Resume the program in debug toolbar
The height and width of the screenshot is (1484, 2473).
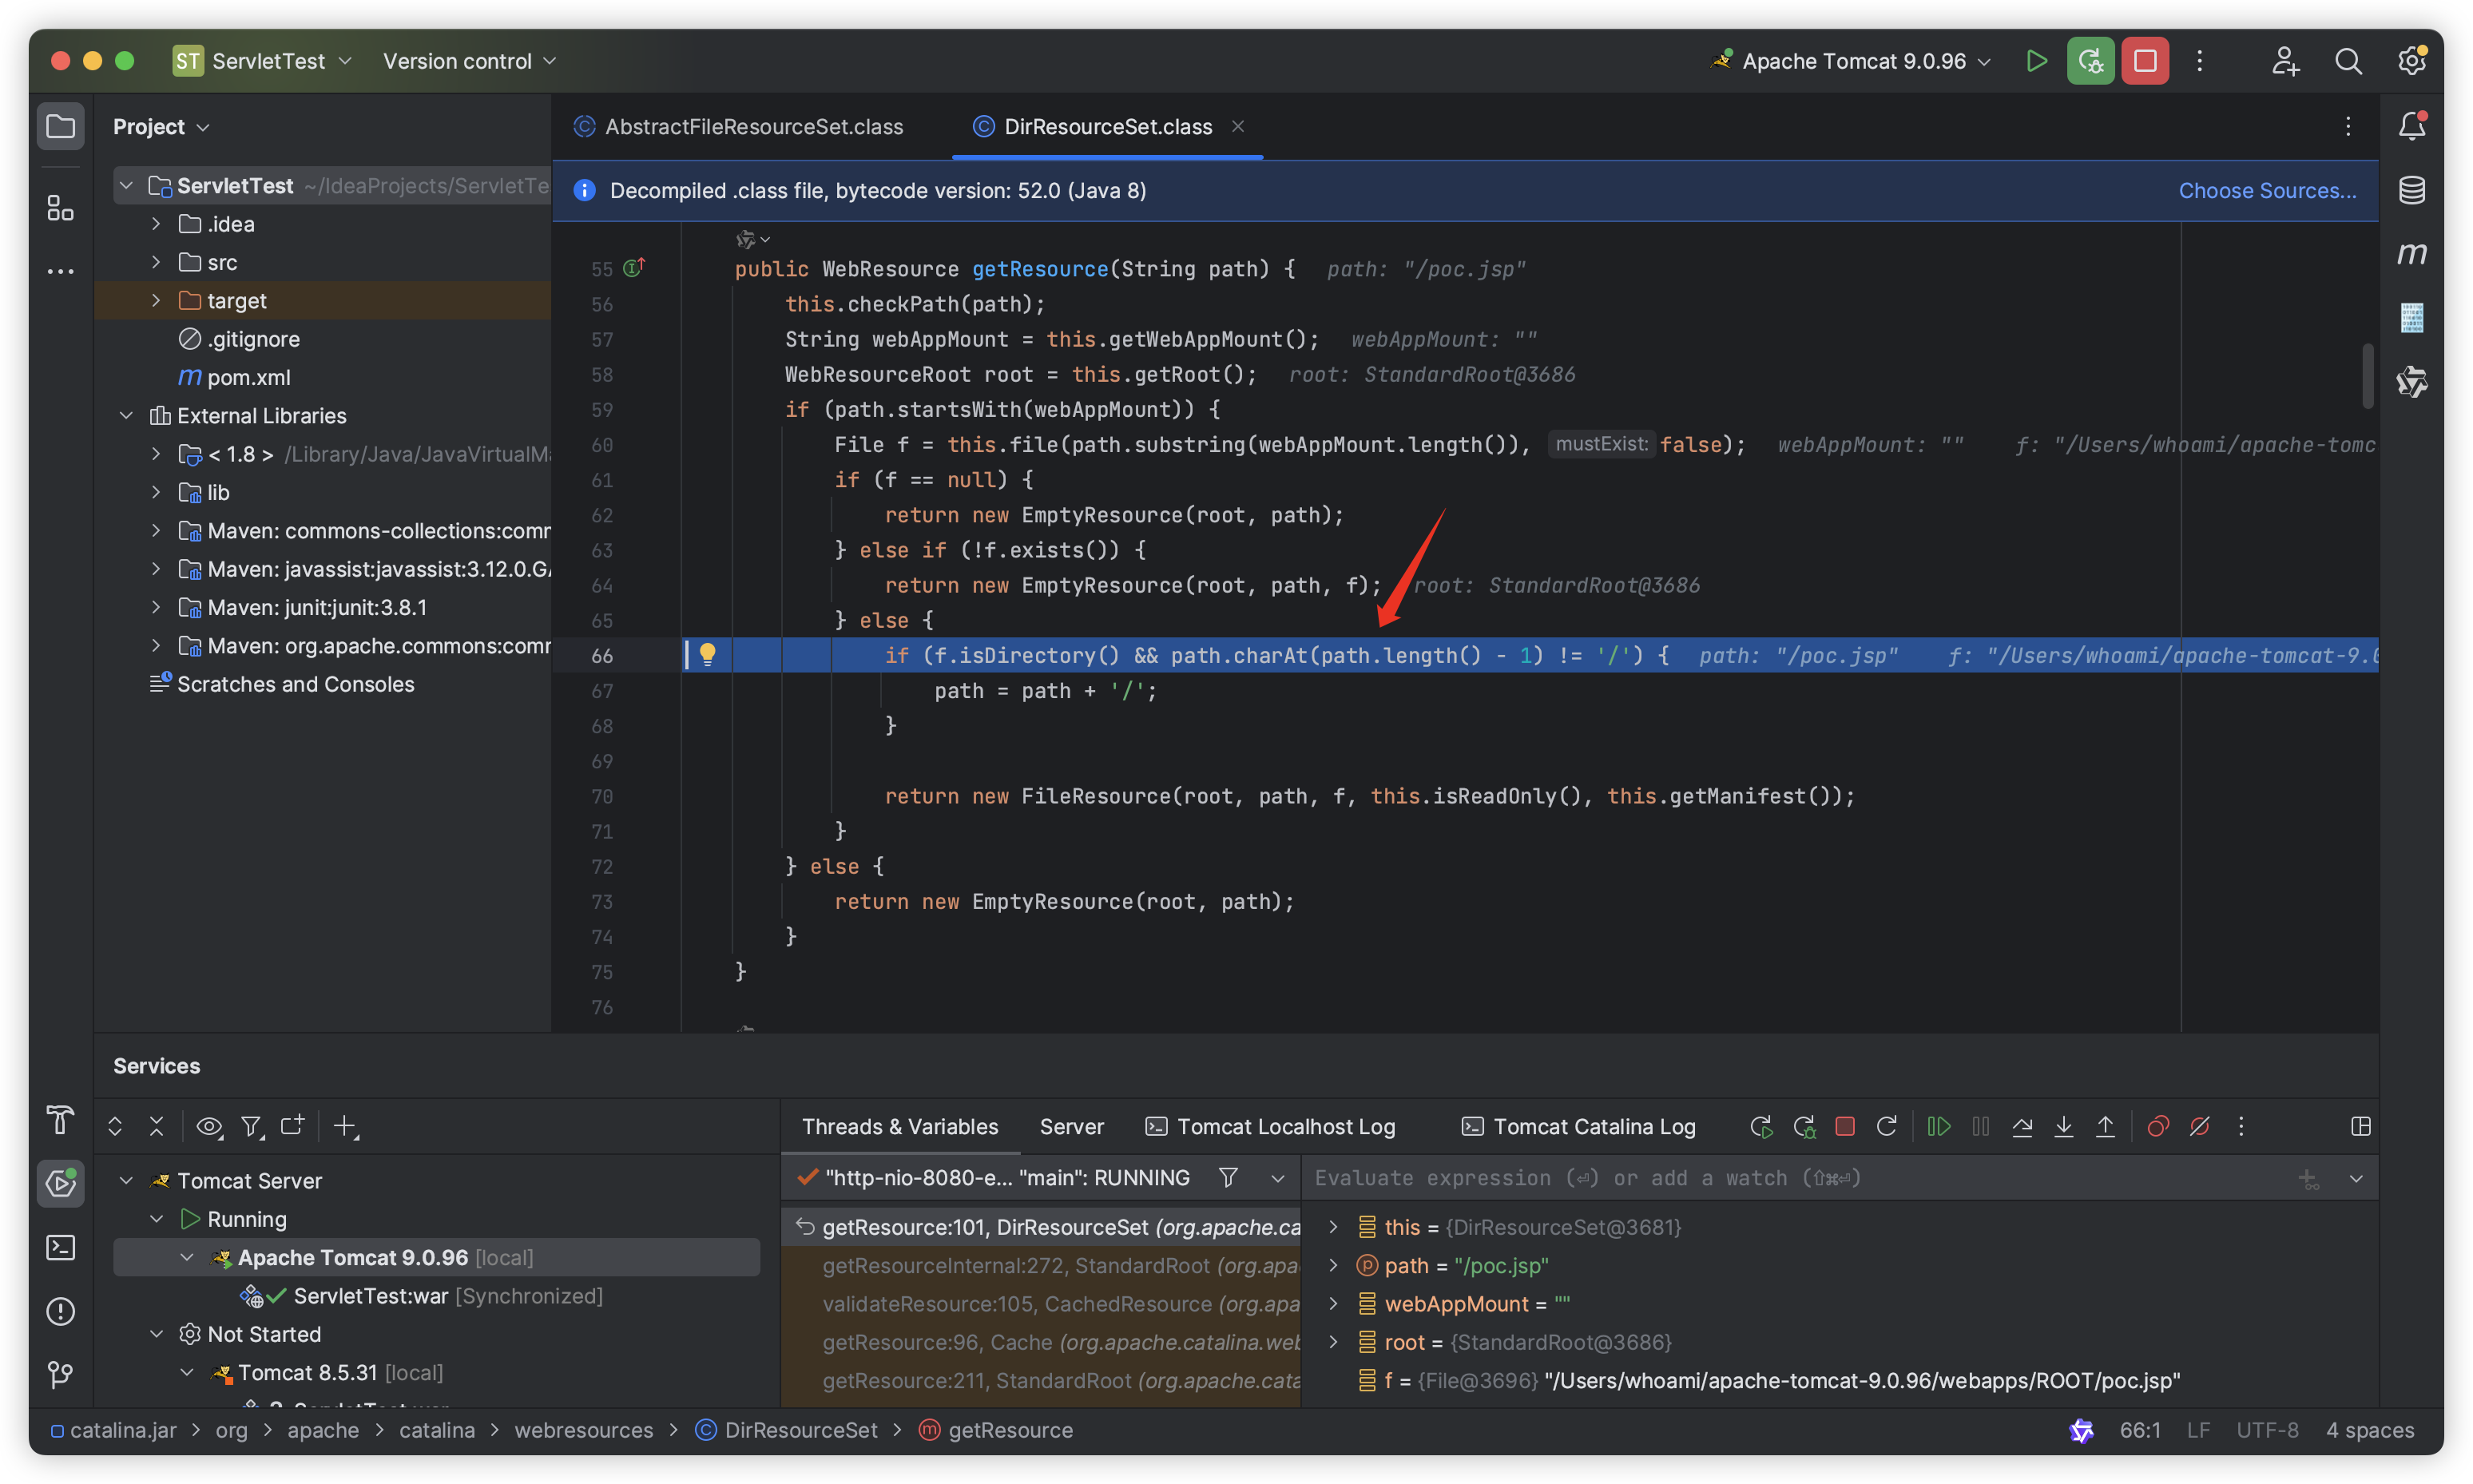tap(1938, 1126)
